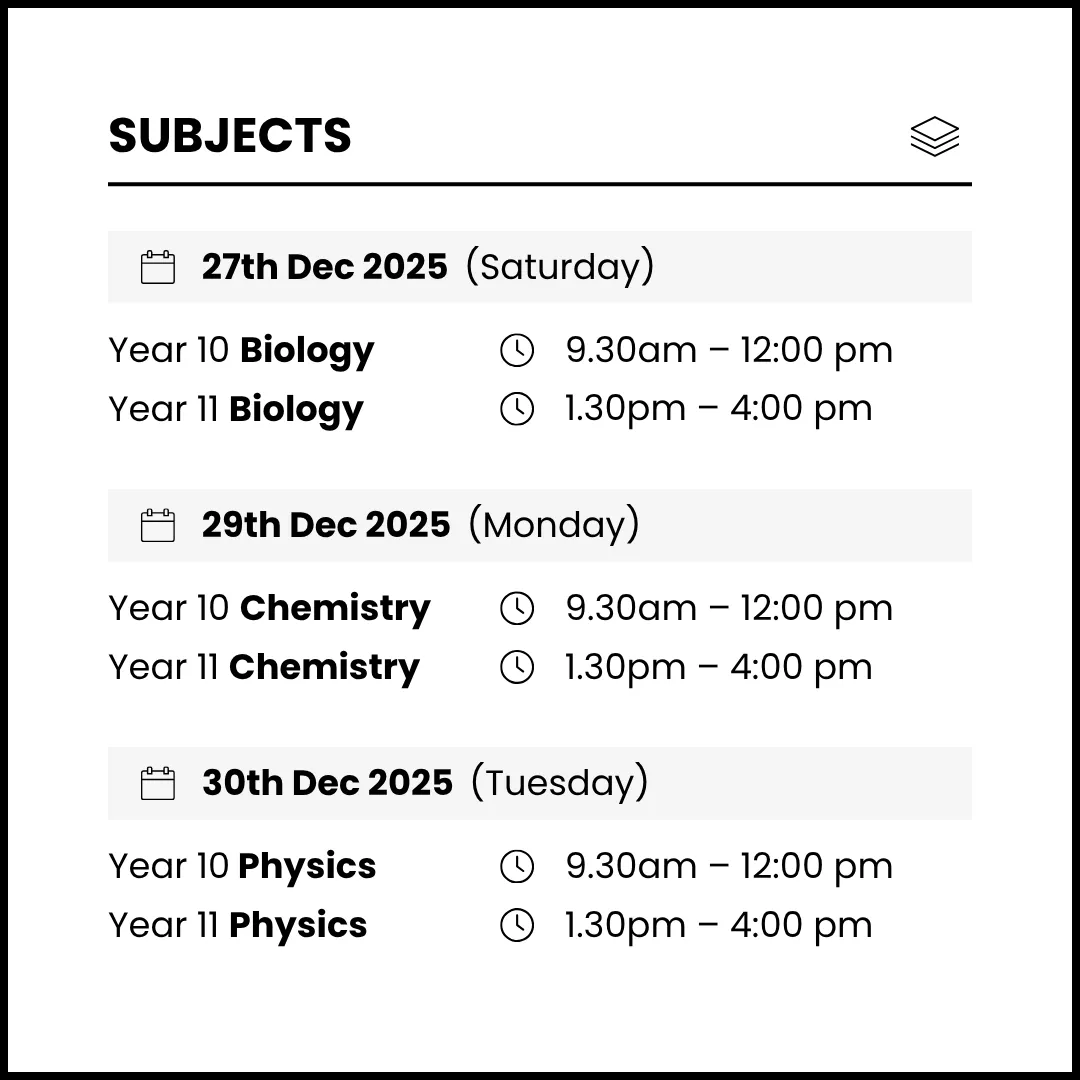This screenshot has height=1080, width=1080.
Task: Click the Year 10 Biology label
Action: click(241, 350)
